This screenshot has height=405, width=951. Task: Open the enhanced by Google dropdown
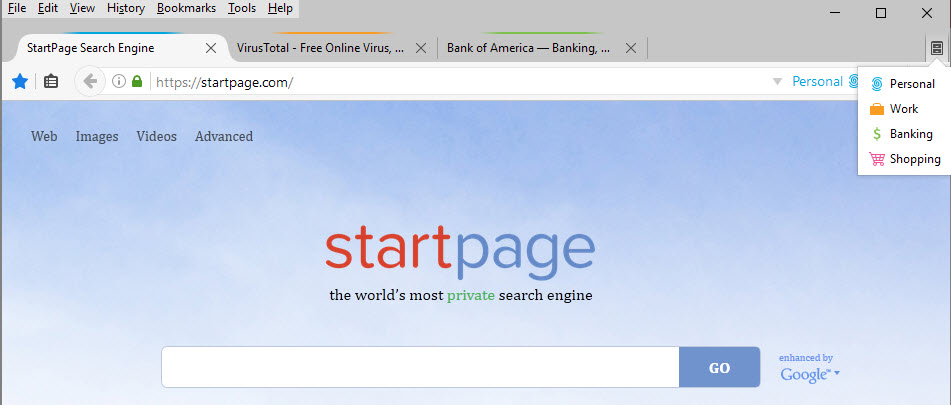pos(809,369)
